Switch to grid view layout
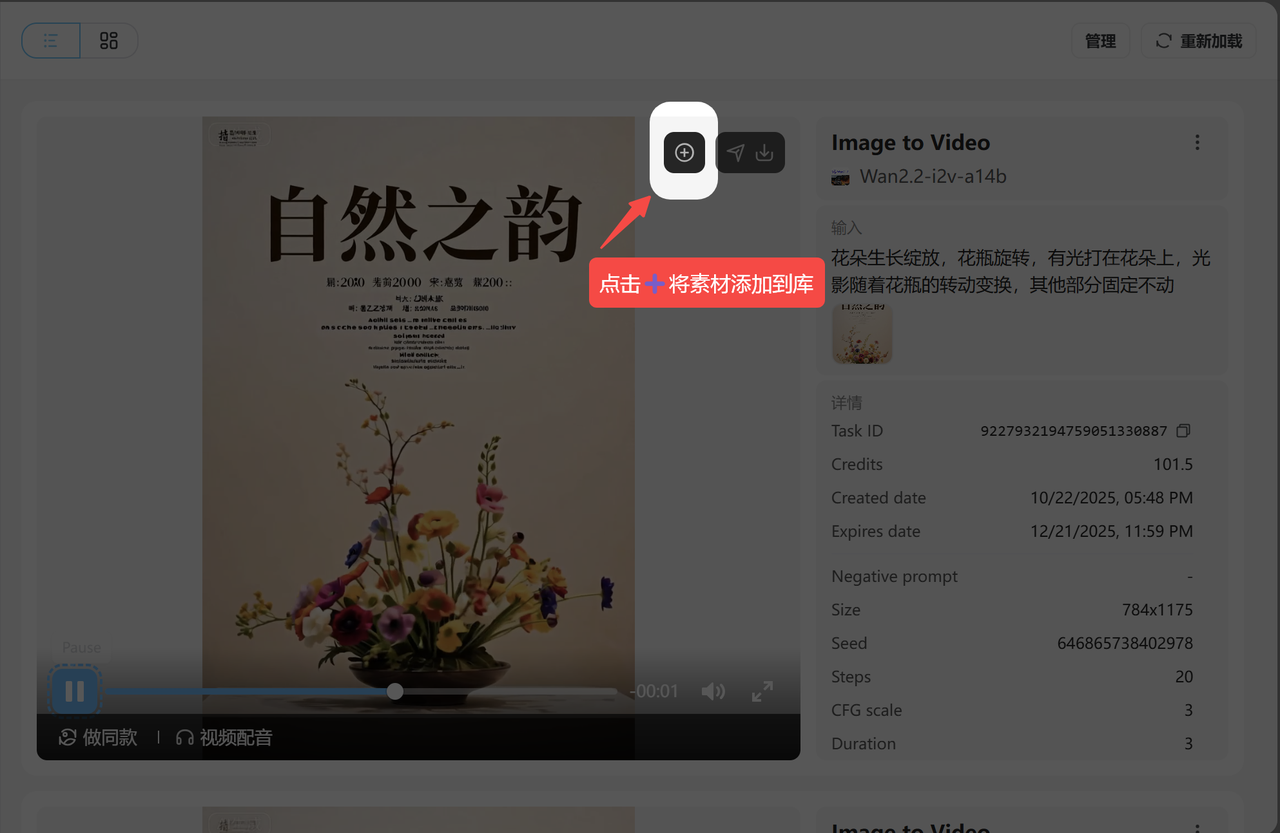This screenshot has width=1280, height=833. 109,41
